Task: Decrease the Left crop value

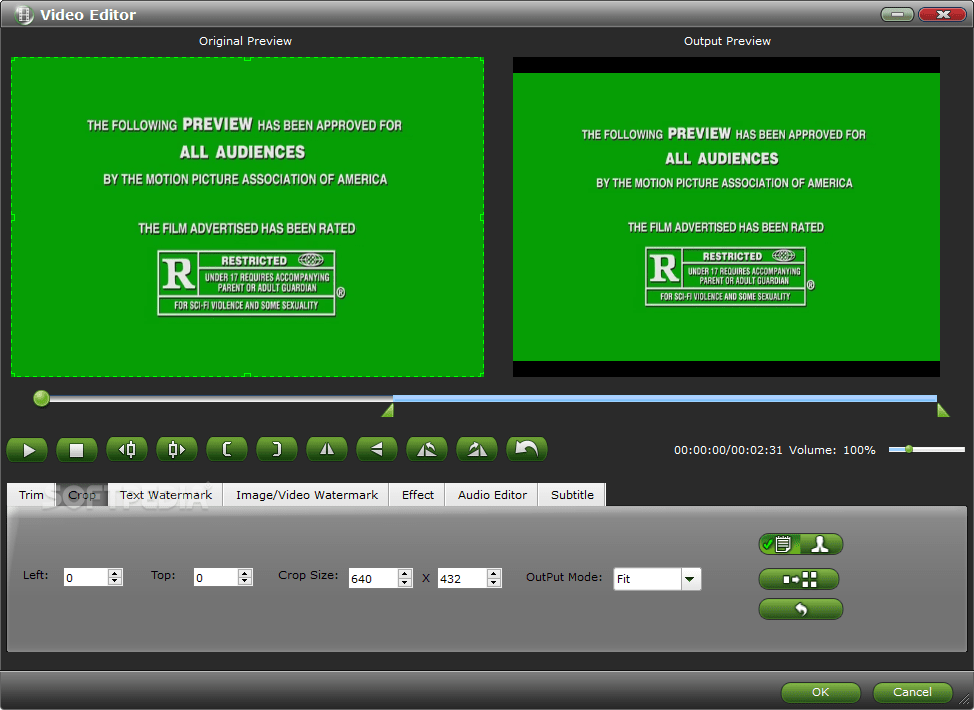Action: coord(115,581)
